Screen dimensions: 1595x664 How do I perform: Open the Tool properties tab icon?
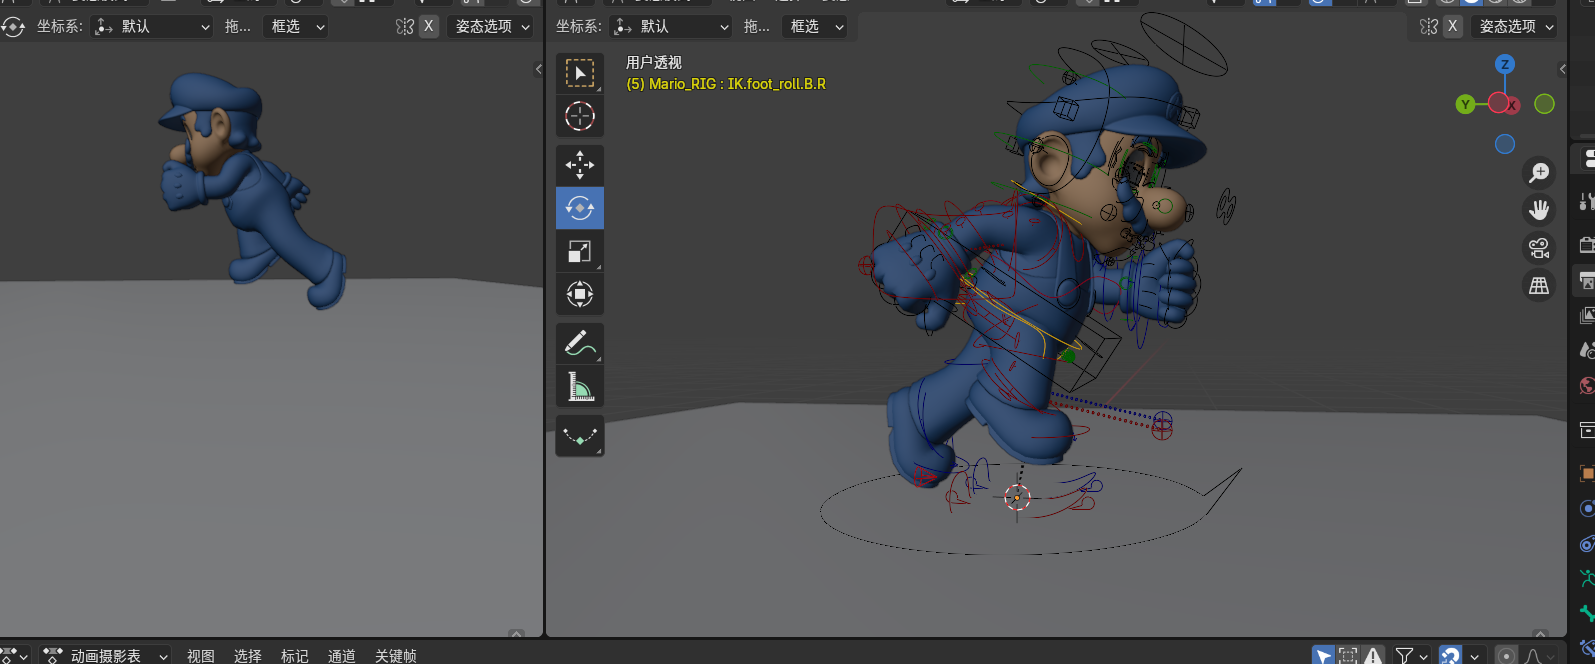pyautogui.click(x=1587, y=201)
